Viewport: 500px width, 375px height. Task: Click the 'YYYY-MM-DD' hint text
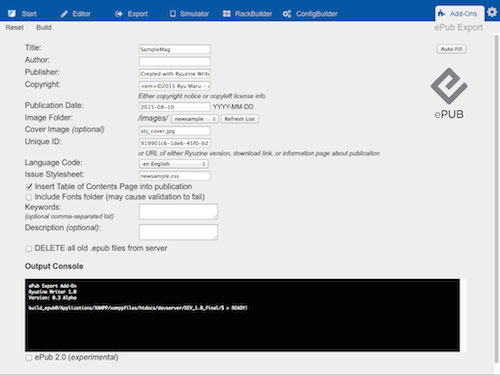click(x=233, y=107)
